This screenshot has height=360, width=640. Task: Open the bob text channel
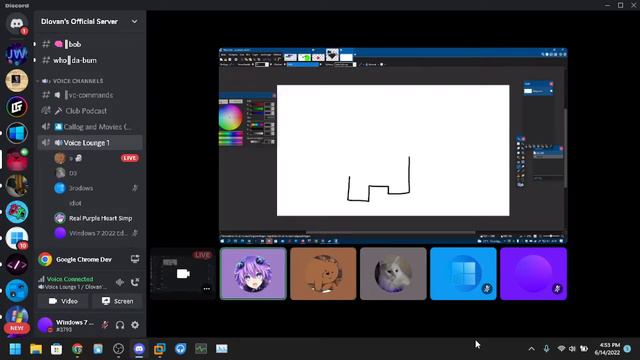pyautogui.click(x=89, y=44)
